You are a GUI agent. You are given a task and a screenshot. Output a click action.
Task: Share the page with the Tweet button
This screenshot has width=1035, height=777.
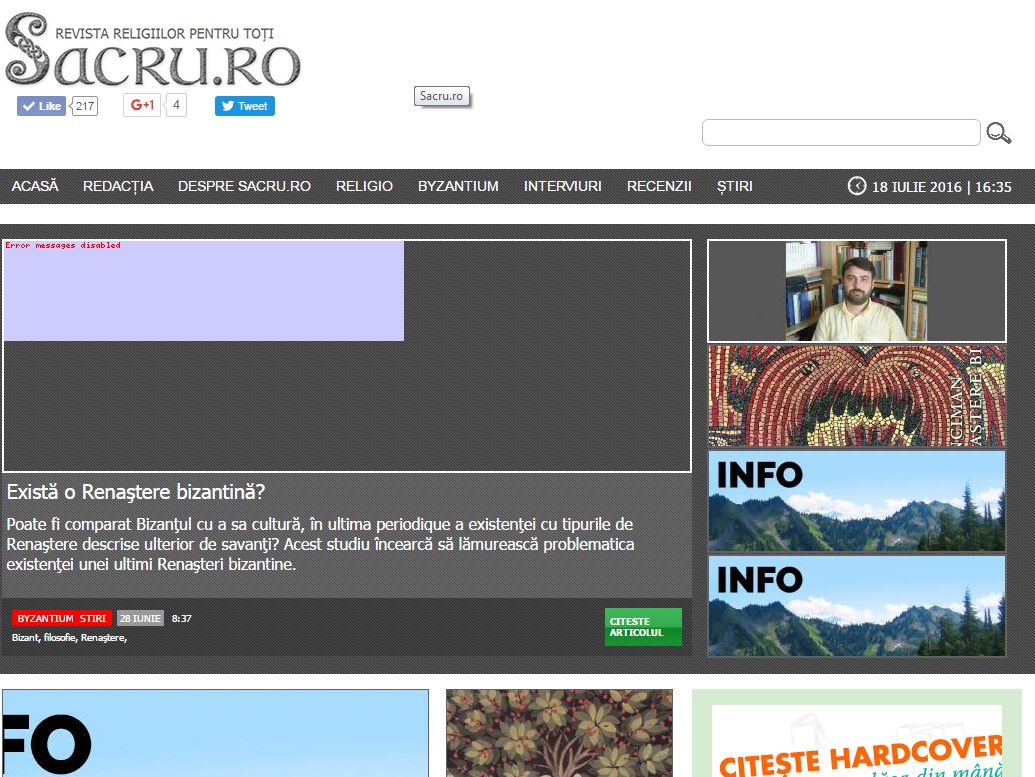(244, 106)
